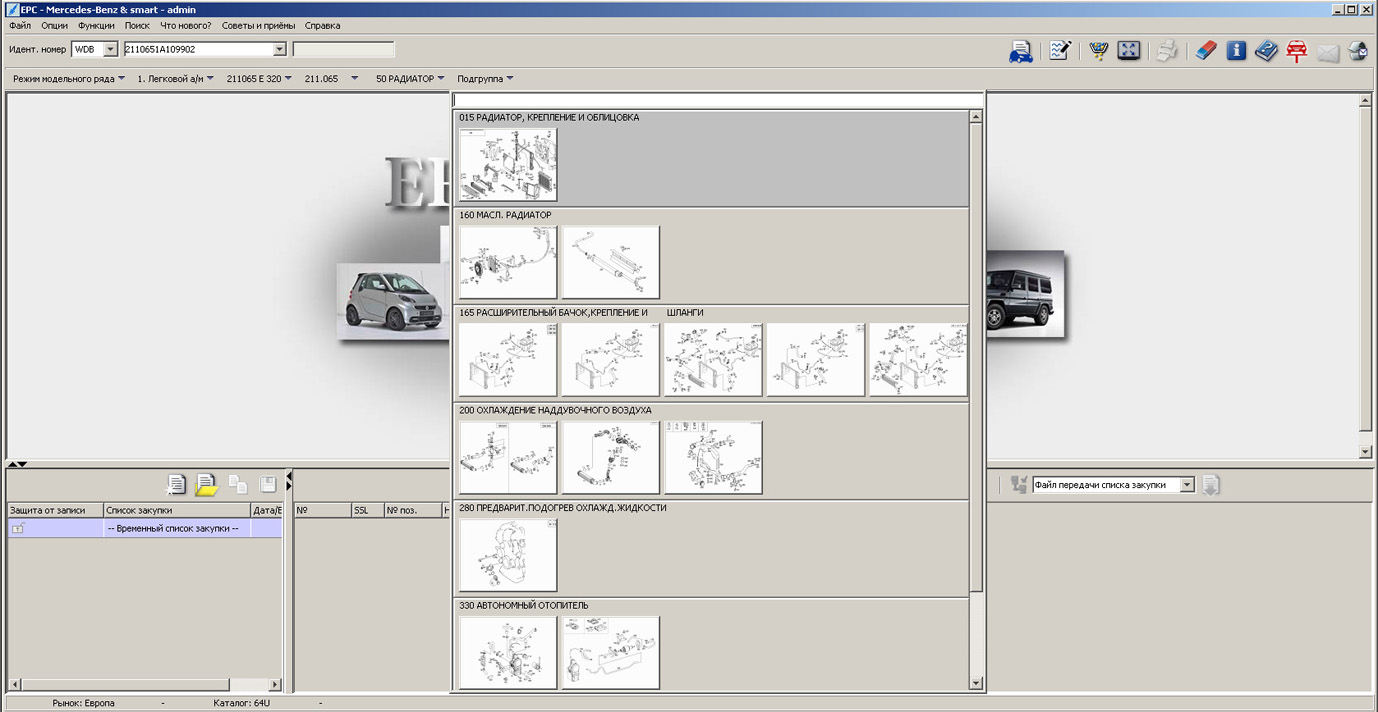1378x712 pixels.
Task: Open the 50 РАДИАТОР group dropdown
Action: tap(410, 78)
